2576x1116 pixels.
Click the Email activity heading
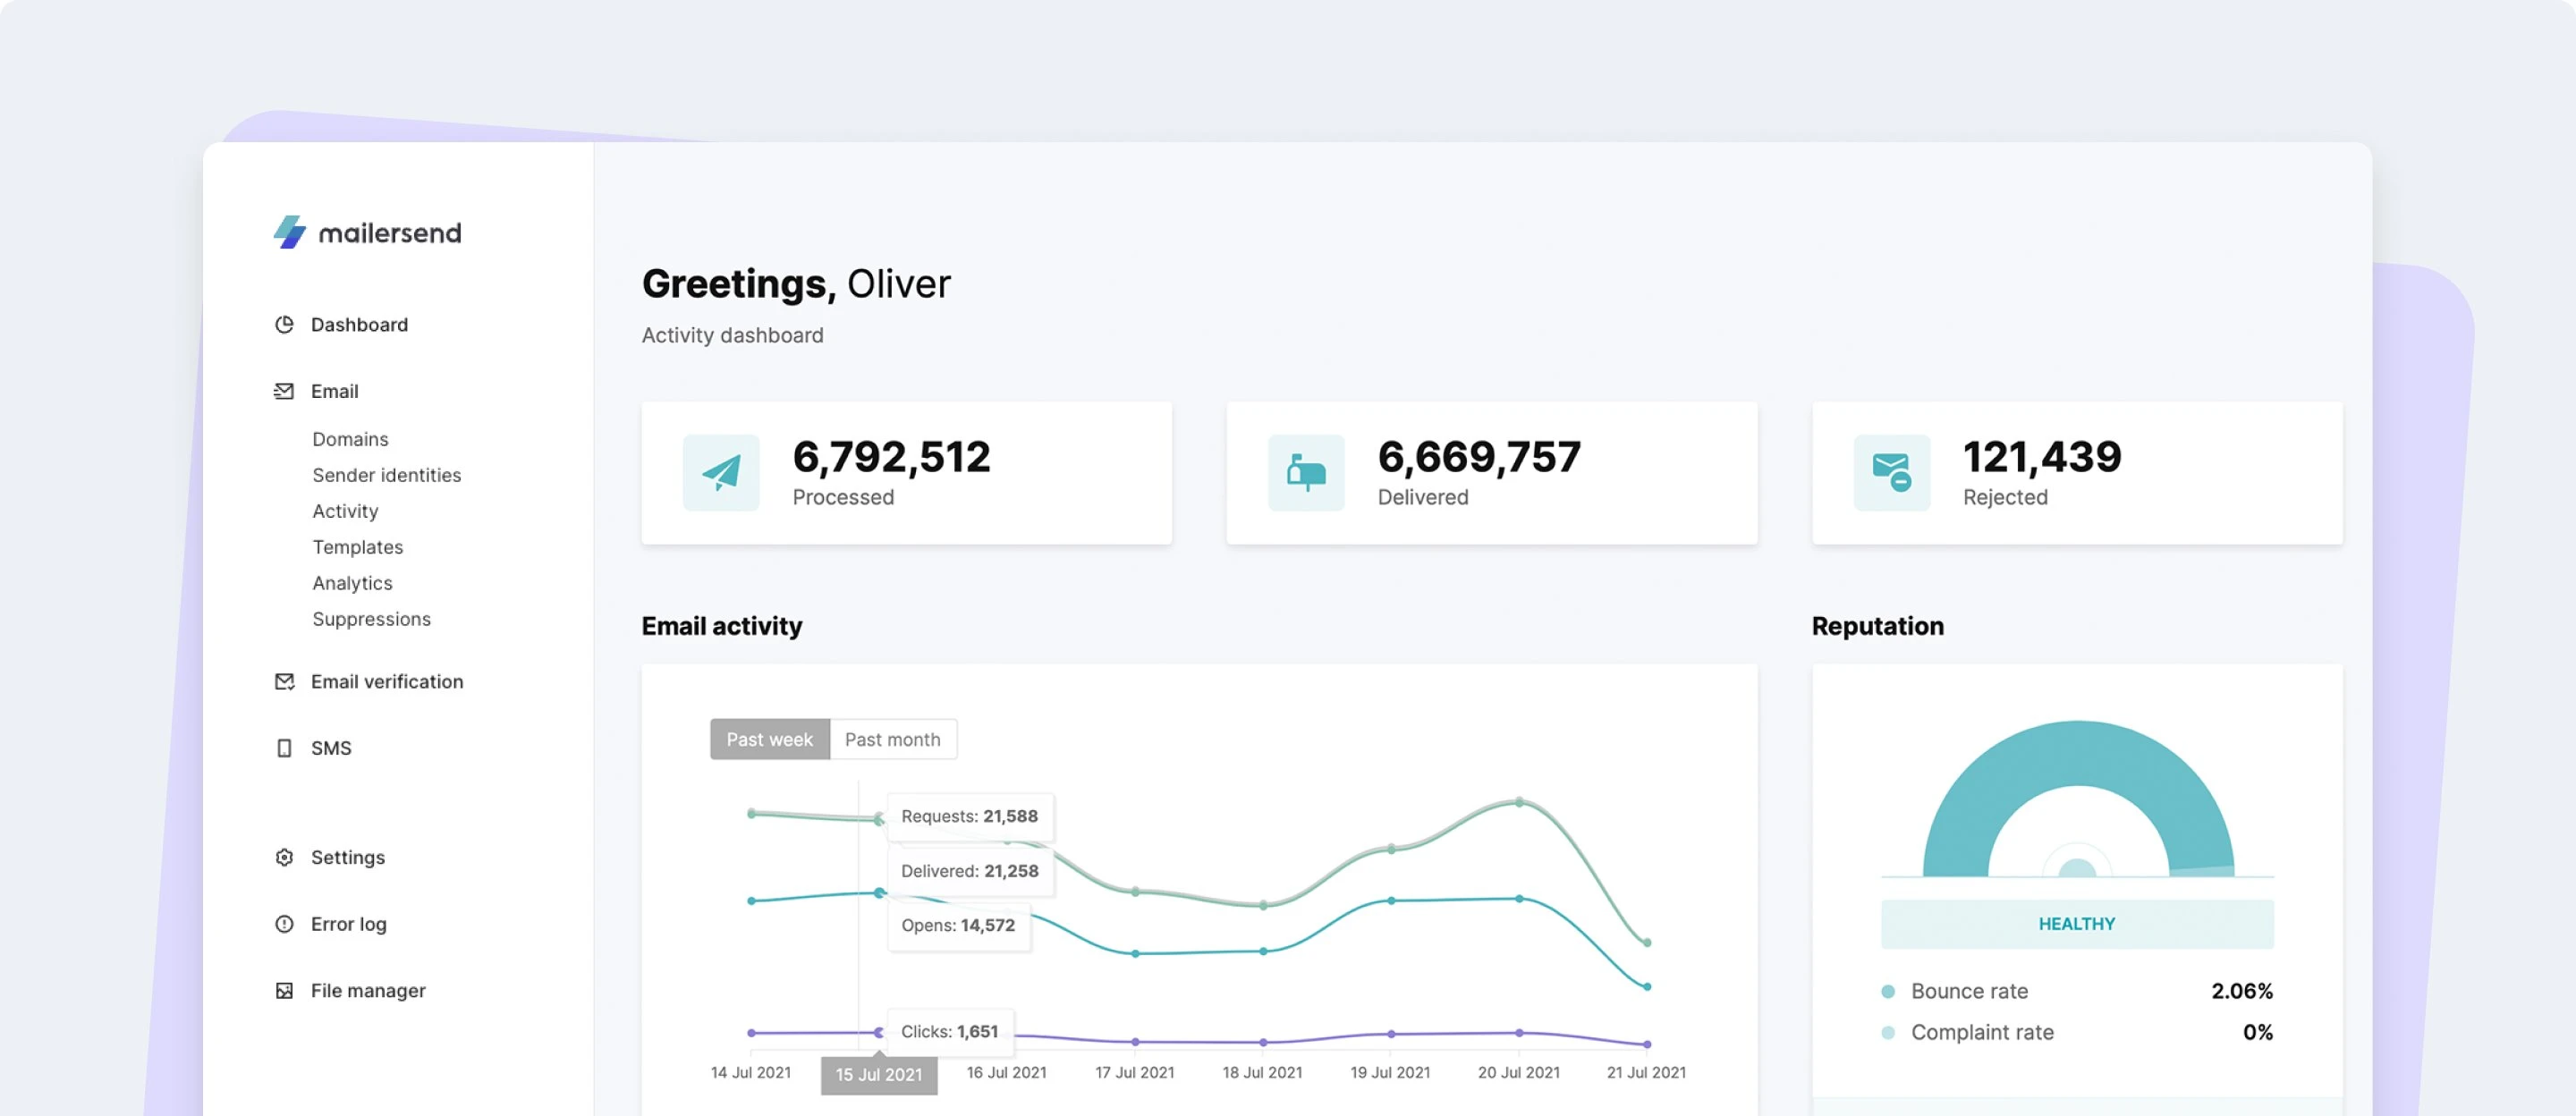click(721, 626)
